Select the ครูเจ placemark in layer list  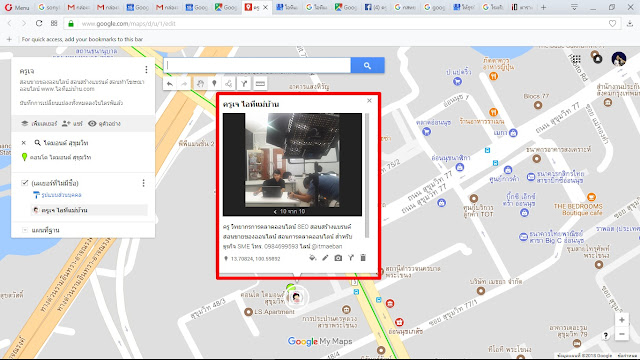coord(89,210)
